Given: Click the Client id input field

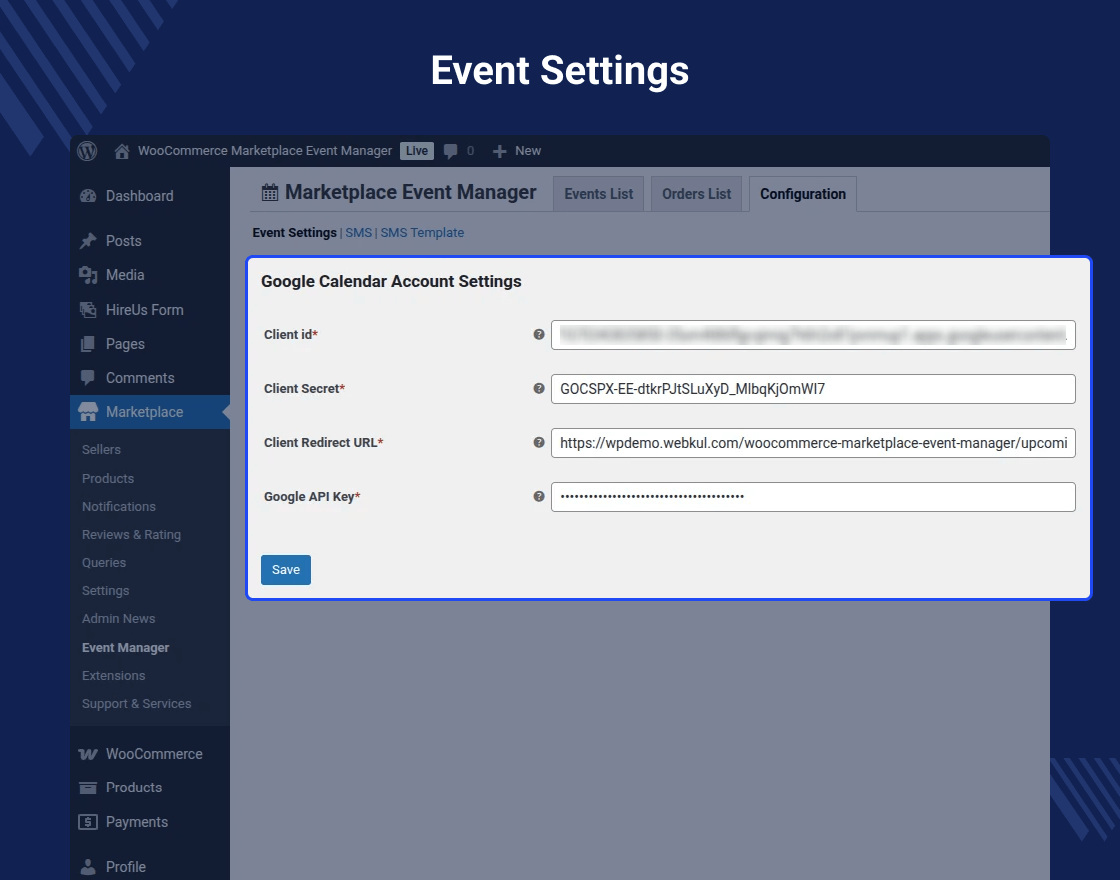Looking at the screenshot, I should tap(813, 335).
